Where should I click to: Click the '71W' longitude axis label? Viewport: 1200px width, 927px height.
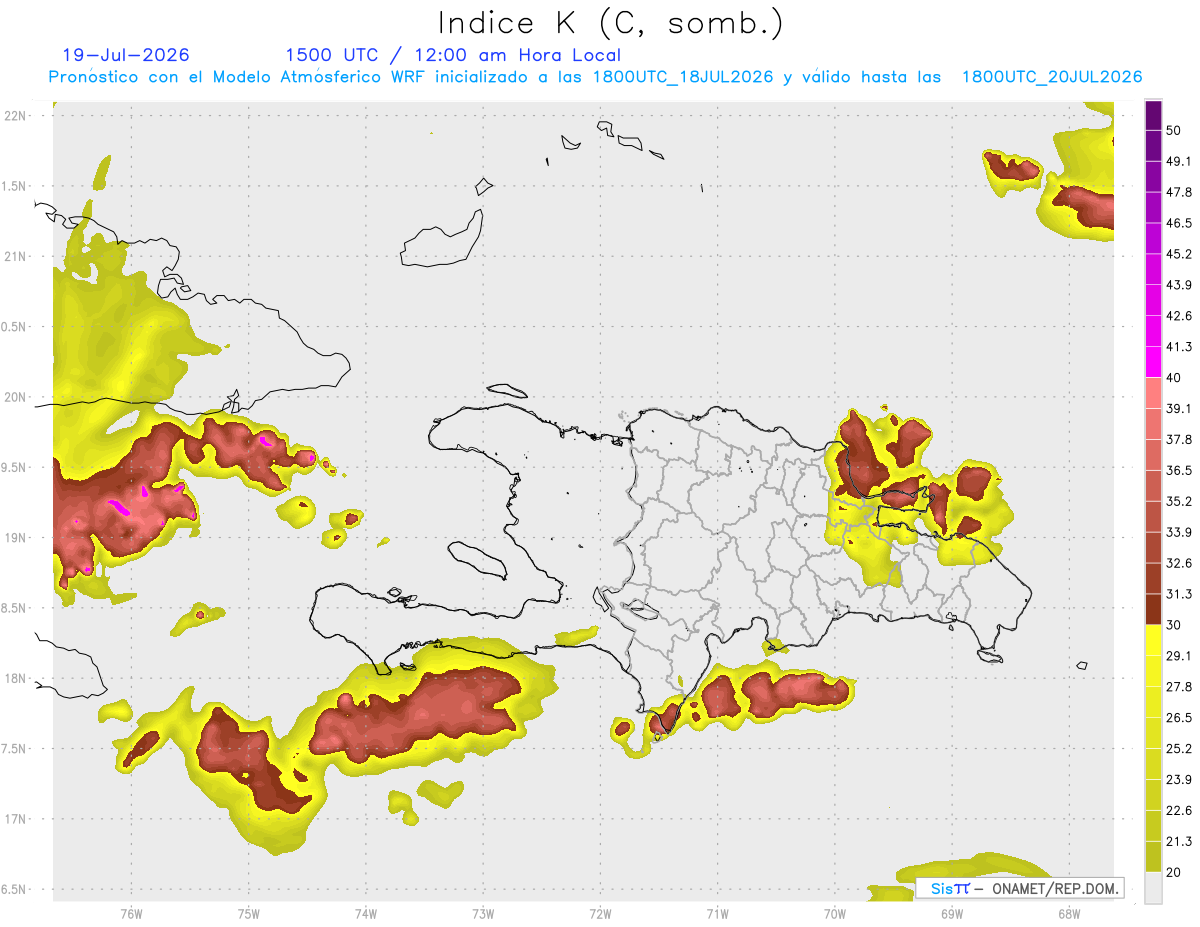717,914
